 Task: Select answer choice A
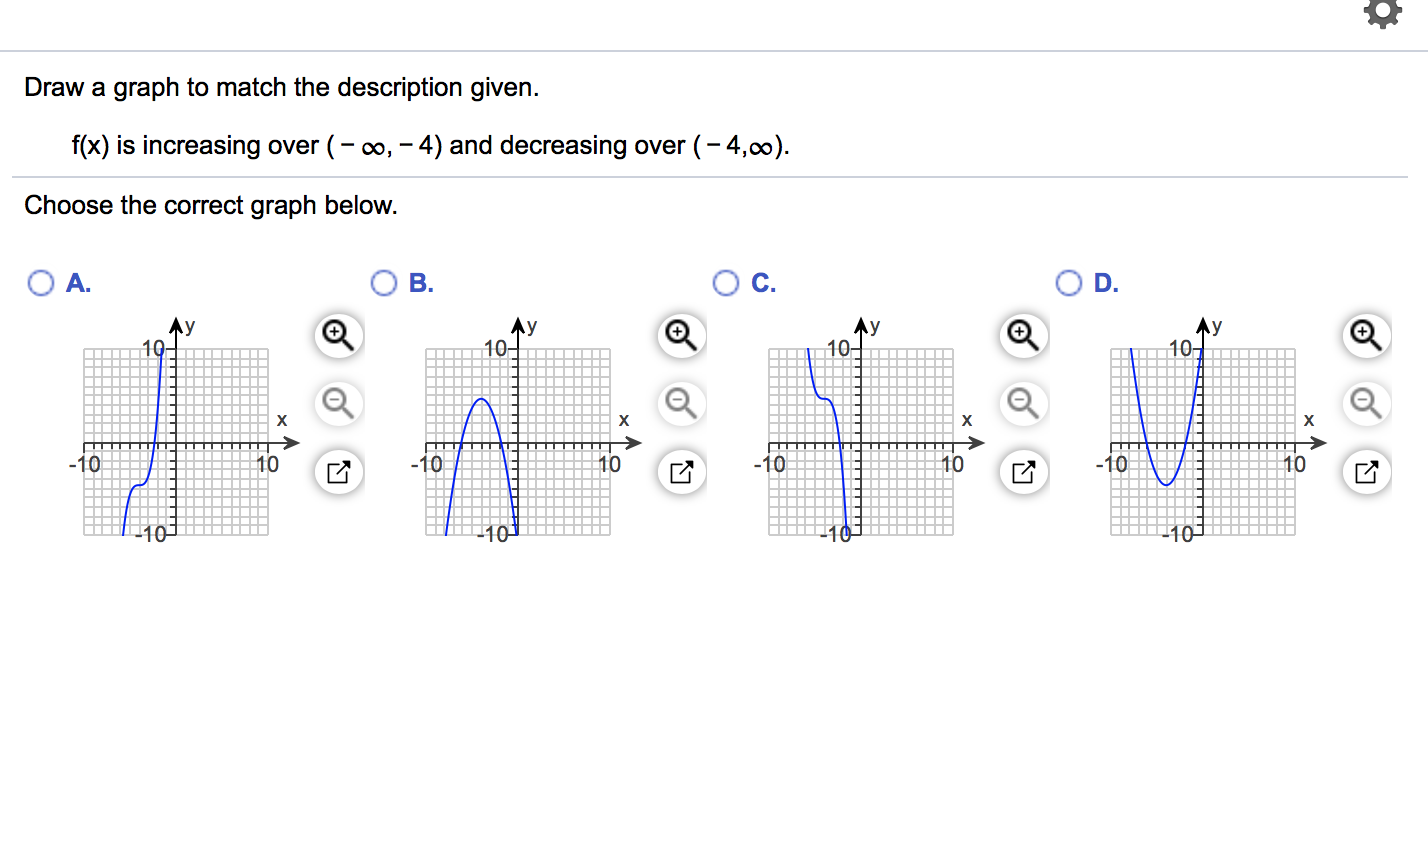tap(40, 283)
